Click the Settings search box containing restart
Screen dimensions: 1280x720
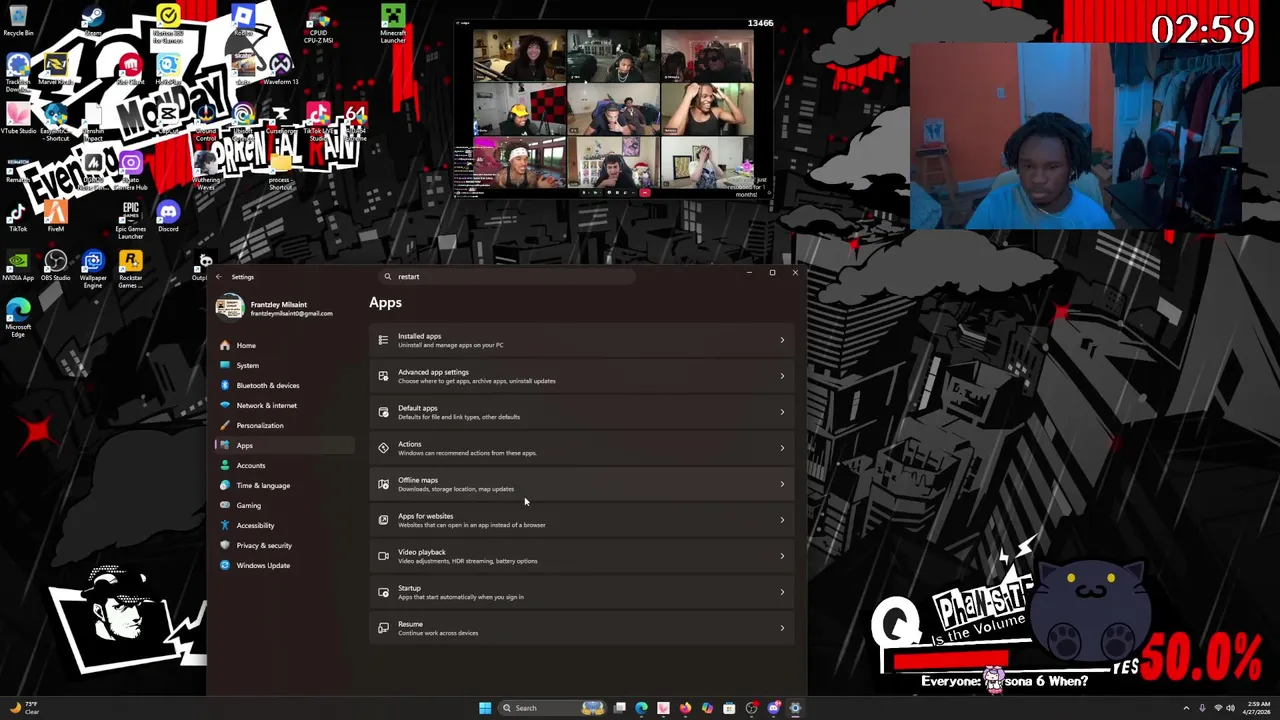coord(508,277)
